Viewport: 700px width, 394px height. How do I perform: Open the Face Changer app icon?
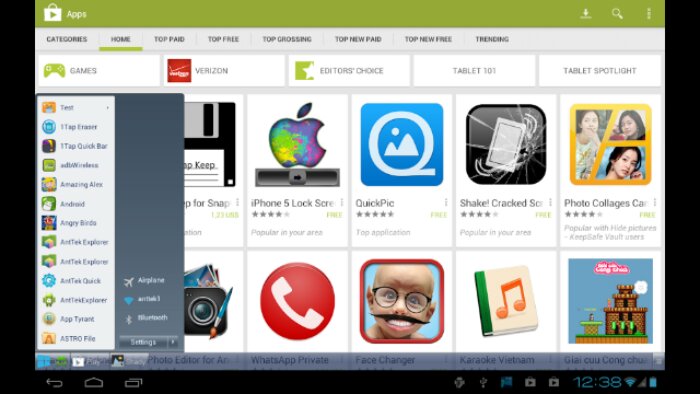(402, 302)
